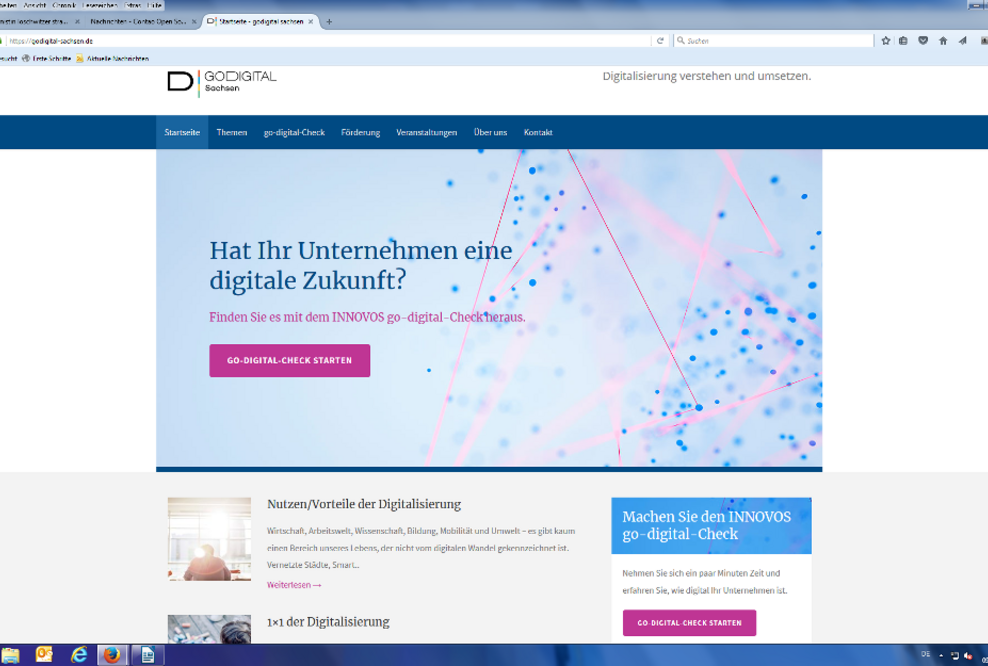This screenshot has height=666, width=988.
Task: Click the send tab (paper plane) icon
Action: (963, 41)
